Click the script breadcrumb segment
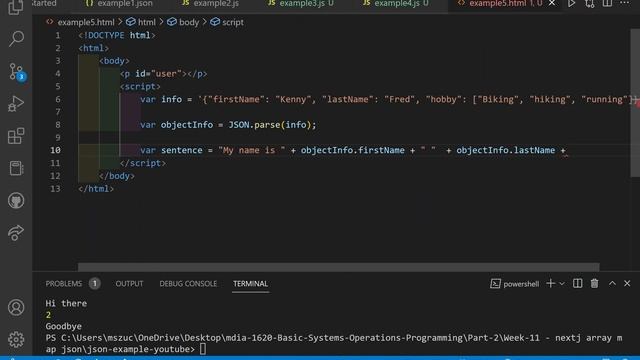Screen dimensions: 640x360 [x=227, y=22]
